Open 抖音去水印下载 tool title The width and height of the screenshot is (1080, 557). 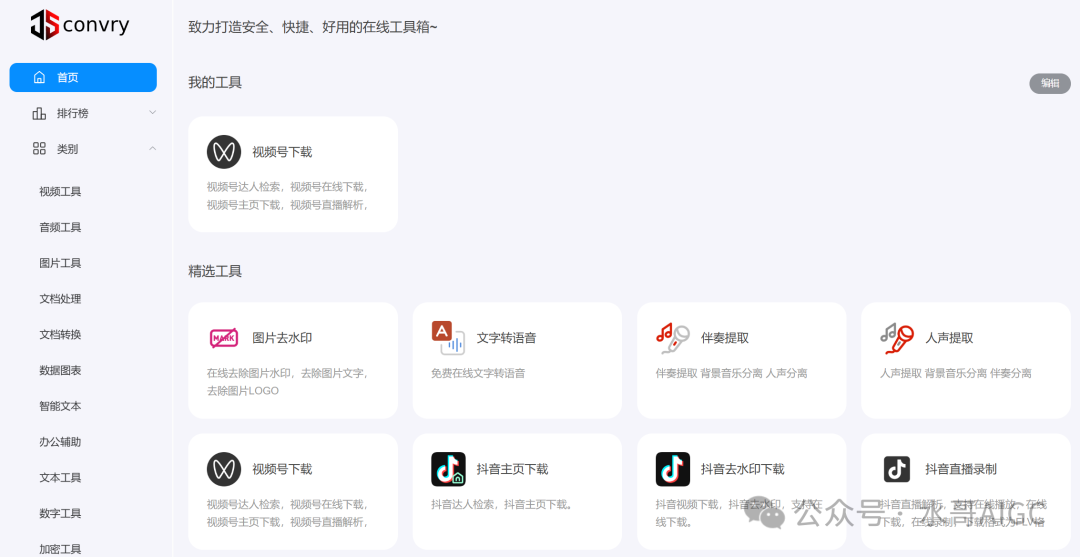(x=743, y=469)
